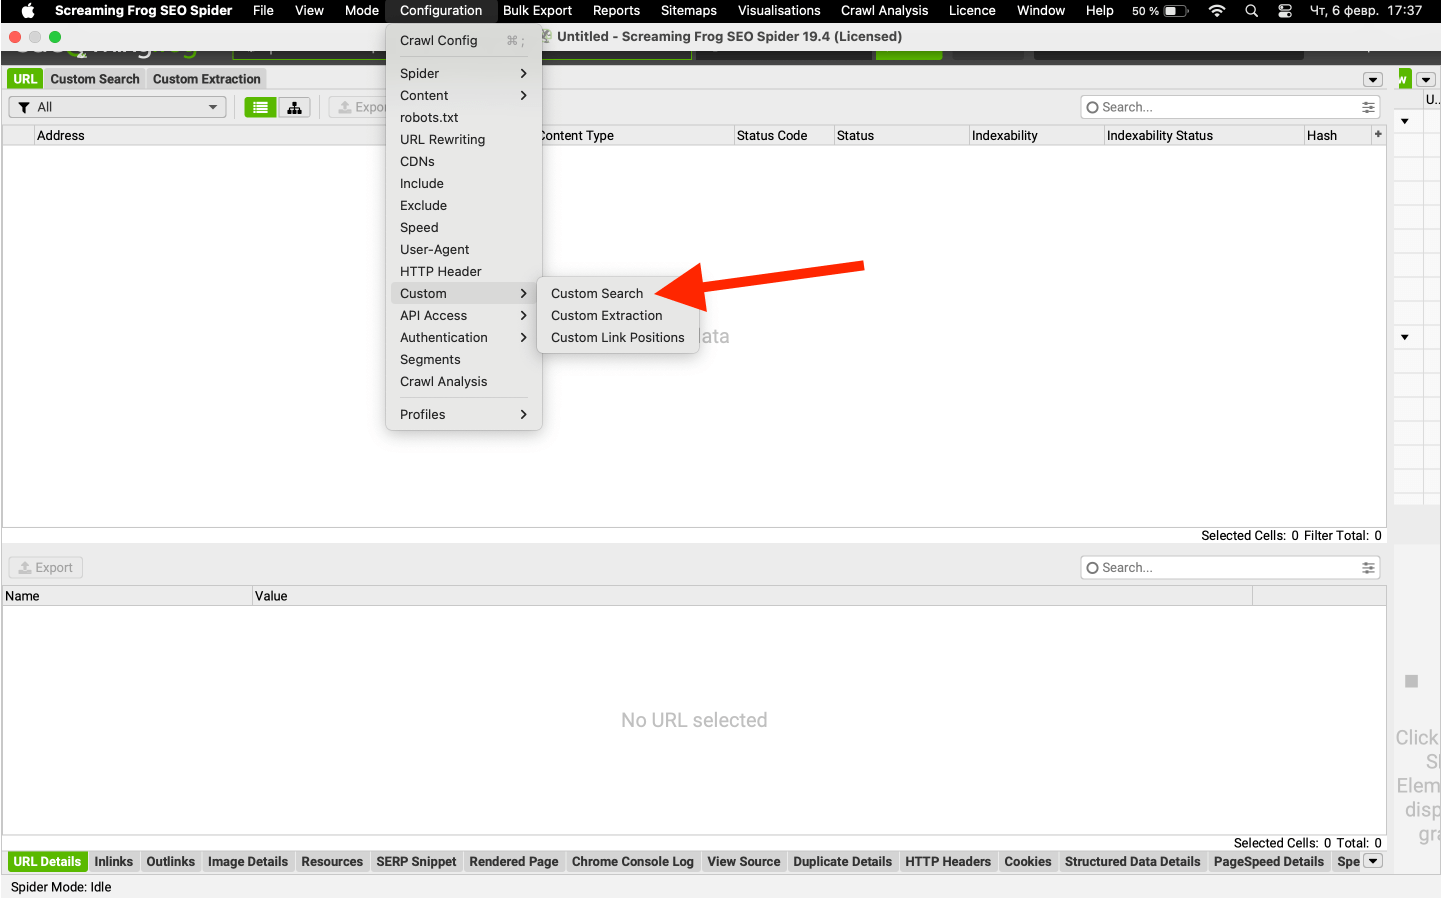1441x898 pixels.
Task: Open the Rendered Page tab
Action: (x=514, y=861)
